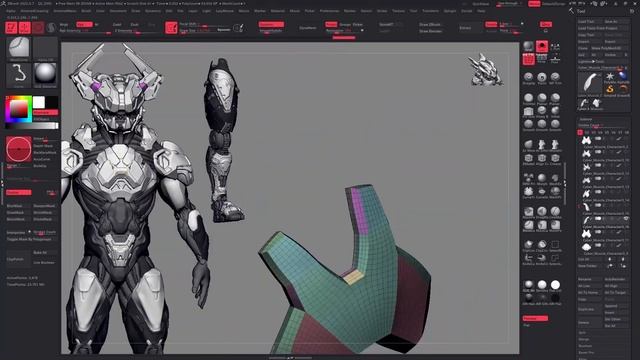Toggle the symmetry icon beside Dynamic
The image size is (640, 360).
(238, 28)
